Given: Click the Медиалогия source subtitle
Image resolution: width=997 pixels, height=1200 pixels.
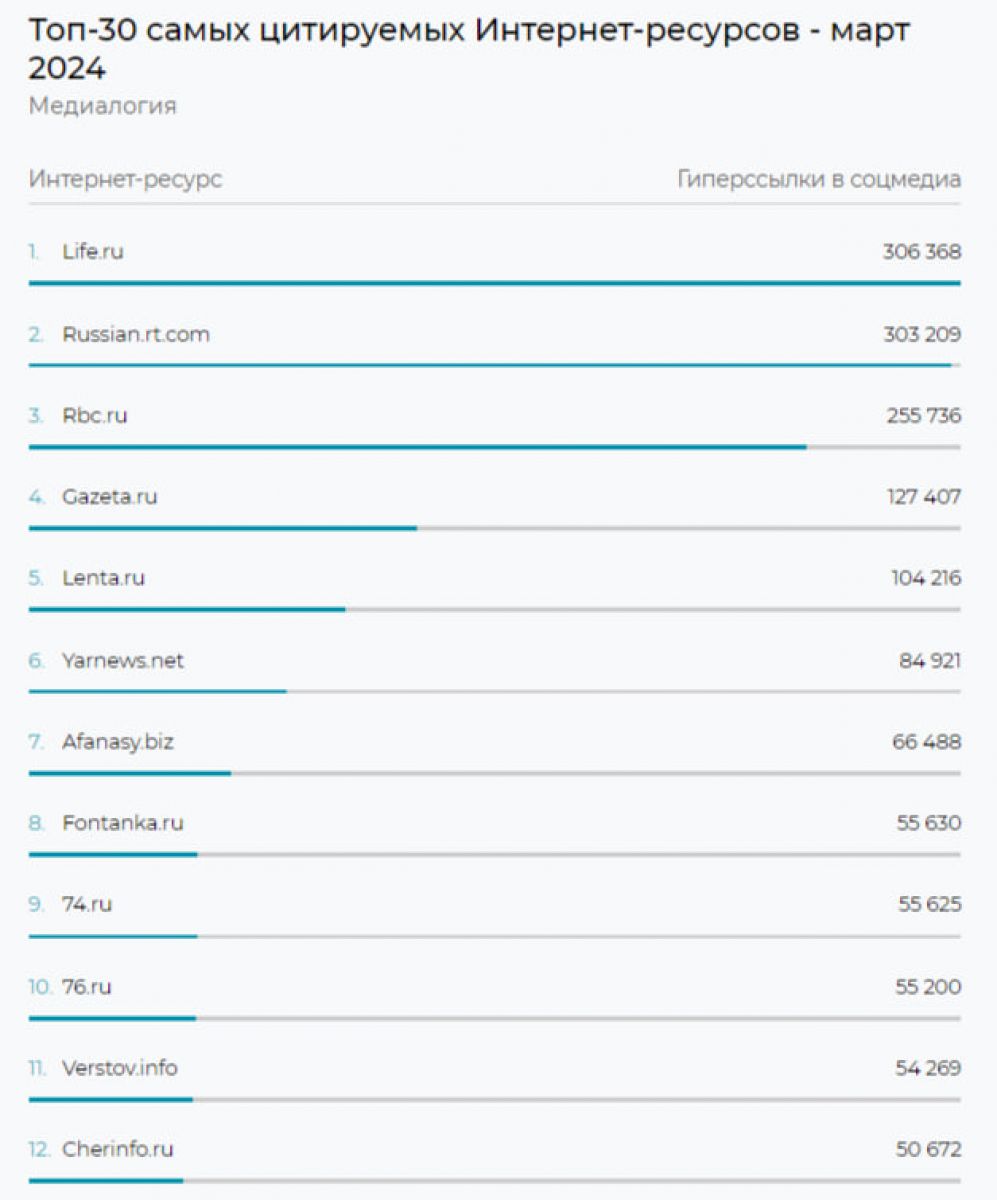Looking at the screenshot, I should click(102, 106).
